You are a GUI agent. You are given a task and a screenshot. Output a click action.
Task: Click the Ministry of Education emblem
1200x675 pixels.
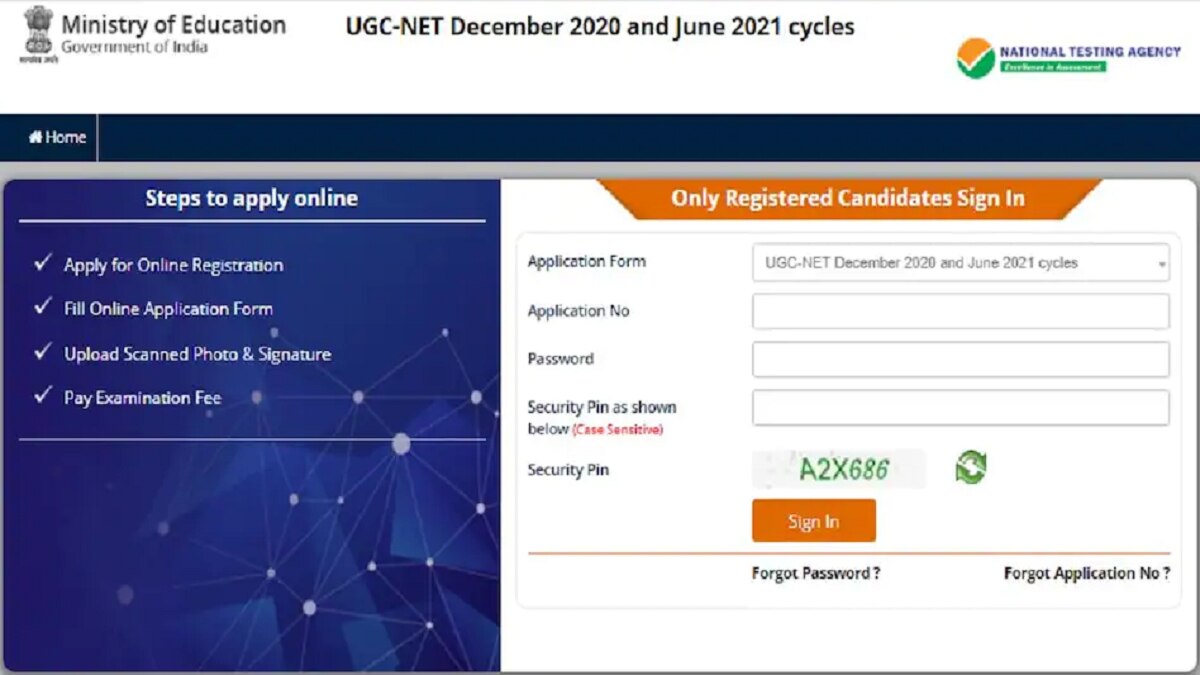[37, 33]
